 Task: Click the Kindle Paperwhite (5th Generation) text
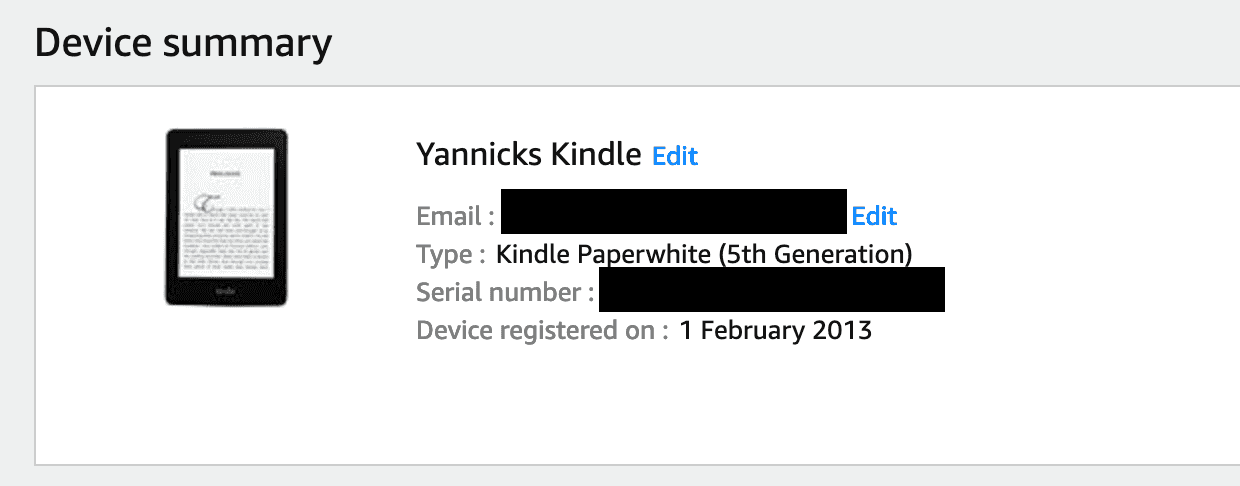(704, 254)
